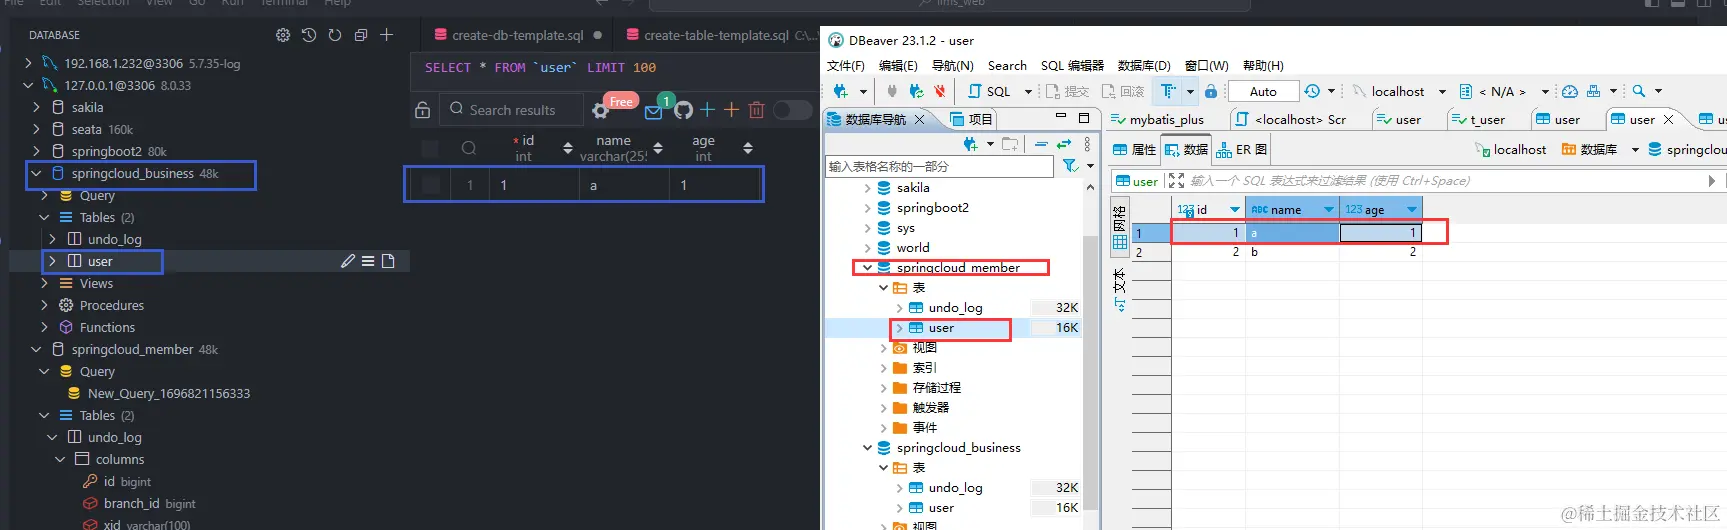Click the DBeaver lock toolbar icon
Image resolution: width=1727 pixels, height=530 pixels.
(1211, 91)
